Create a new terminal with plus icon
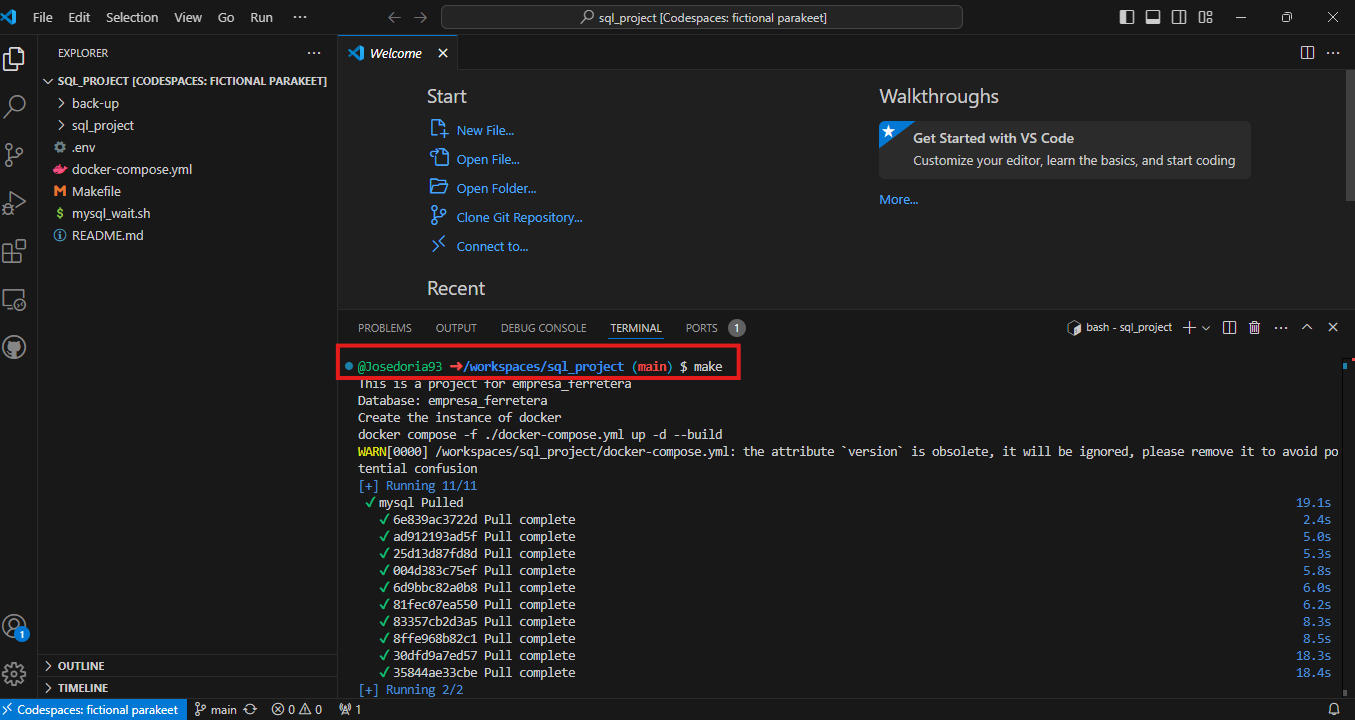The image size is (1355, 720). [1189, 327]
